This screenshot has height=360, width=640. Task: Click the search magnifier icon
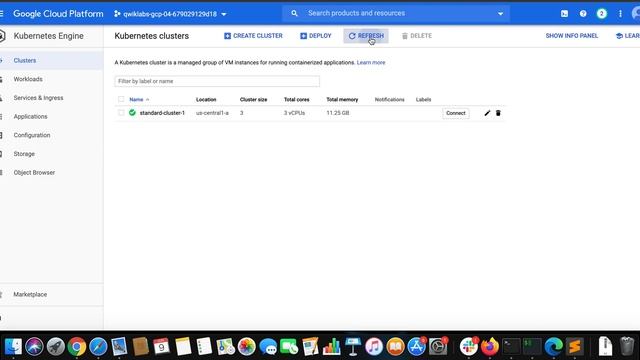294,13
